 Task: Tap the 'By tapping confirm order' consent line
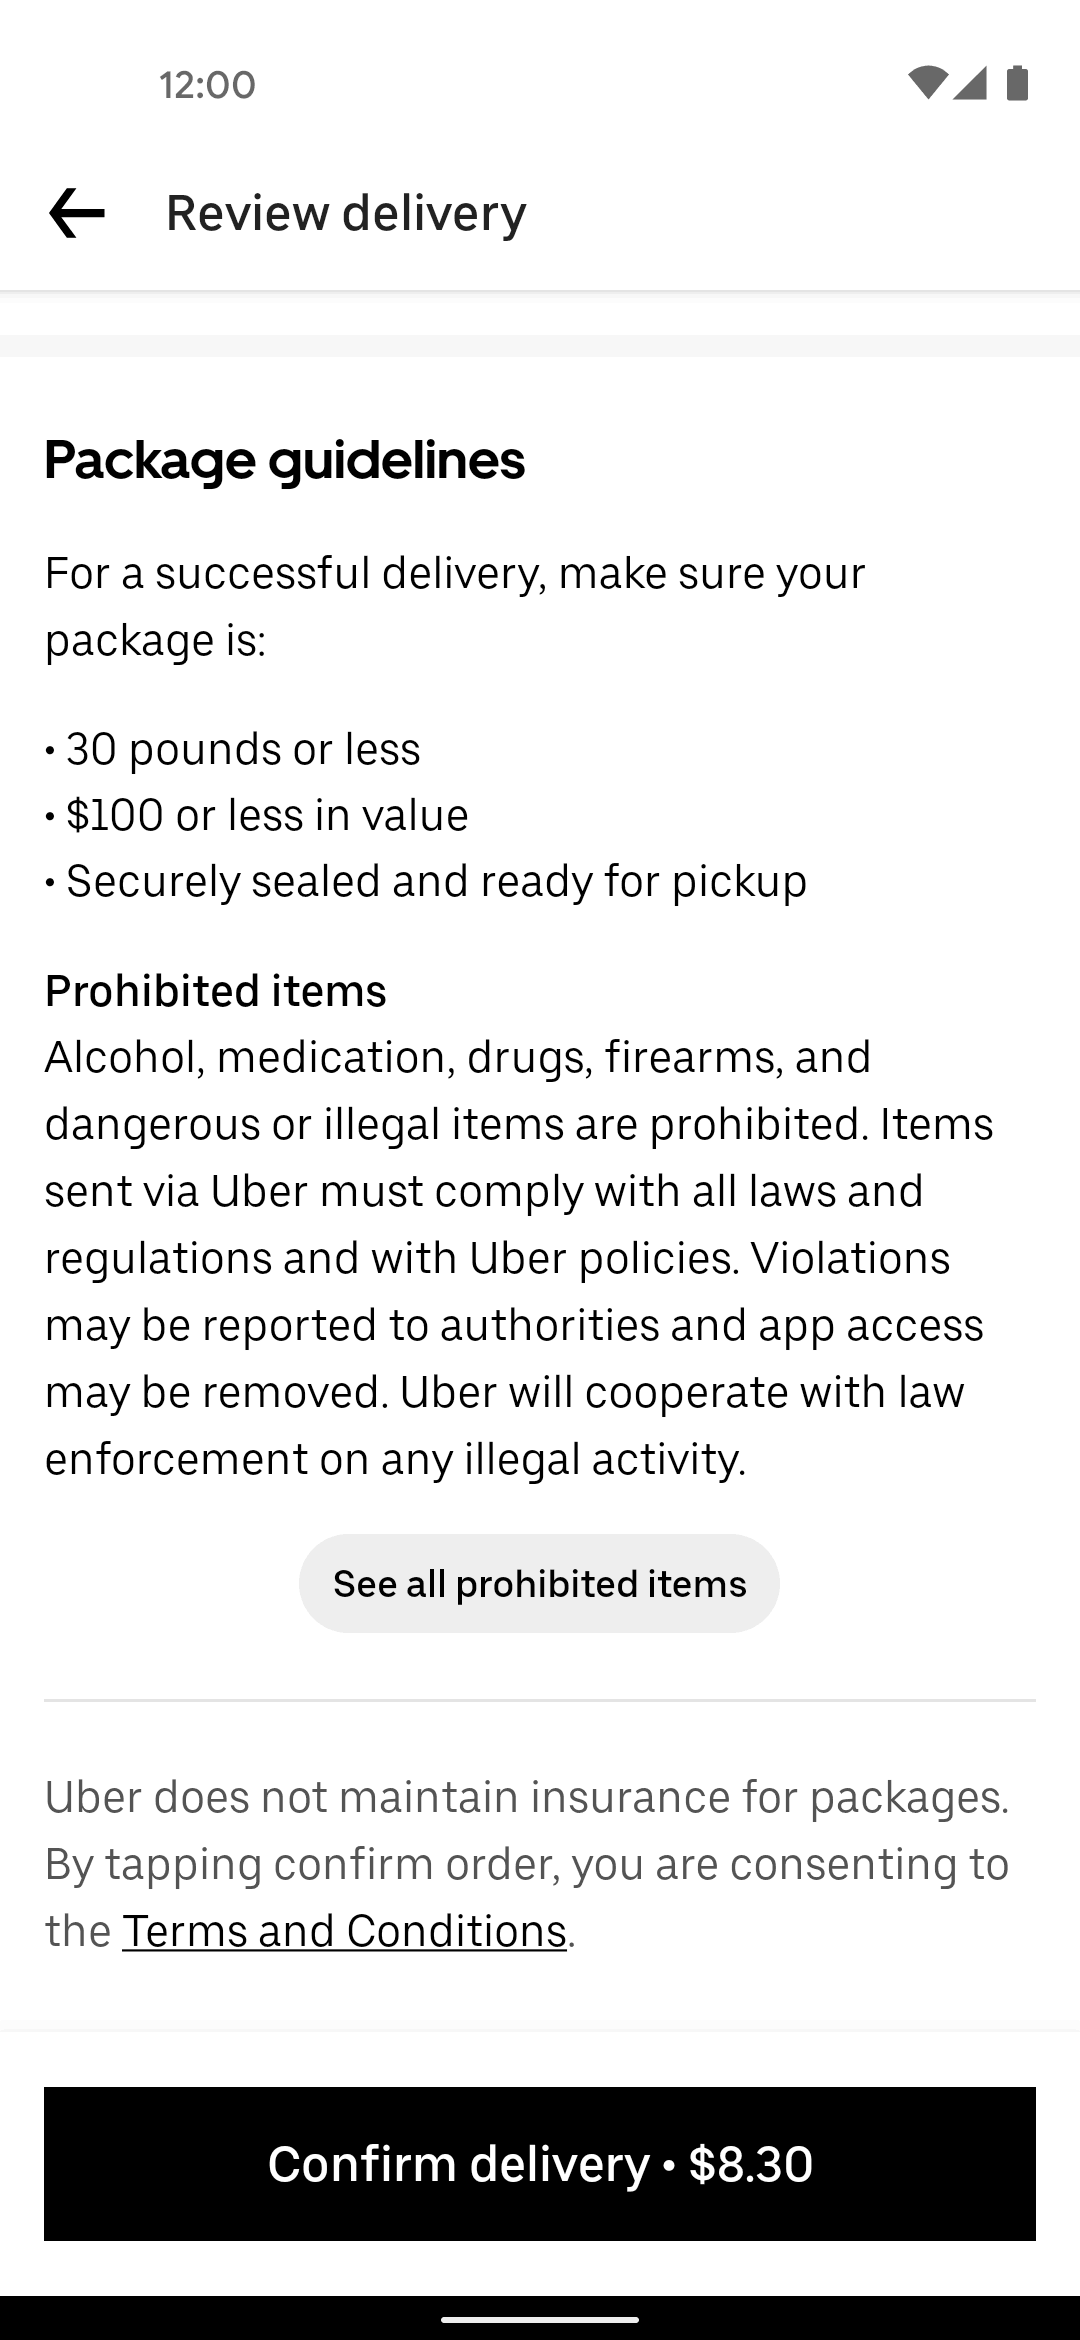click(527, 1864)
